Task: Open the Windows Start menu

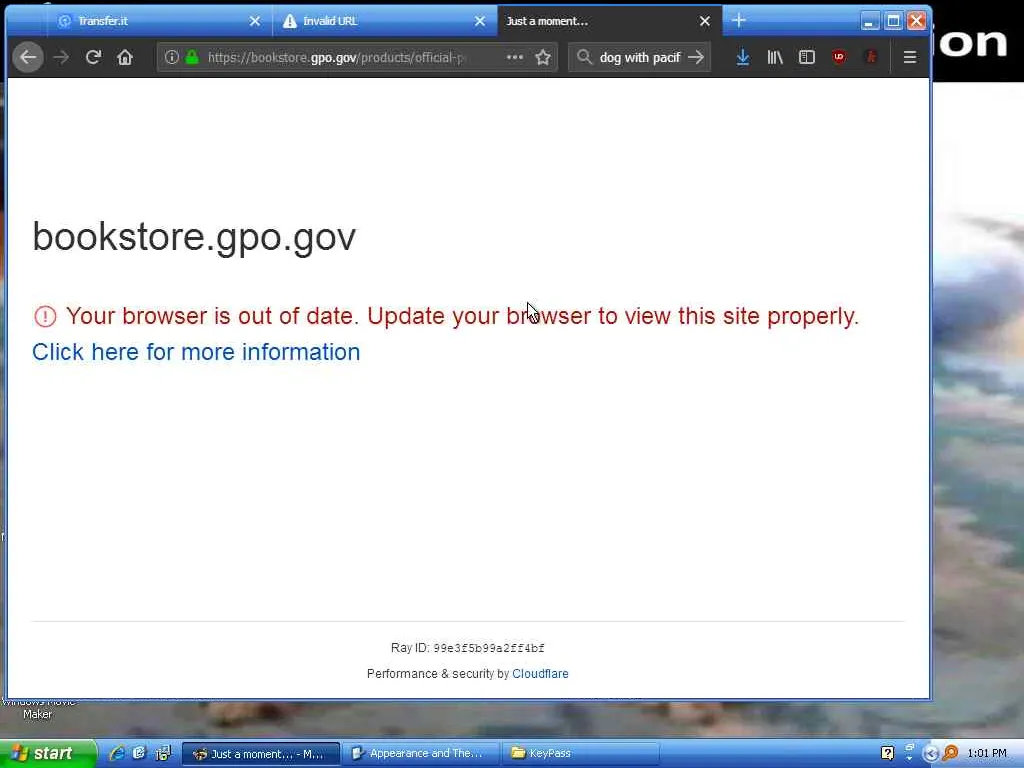Action: coord(48,753)
